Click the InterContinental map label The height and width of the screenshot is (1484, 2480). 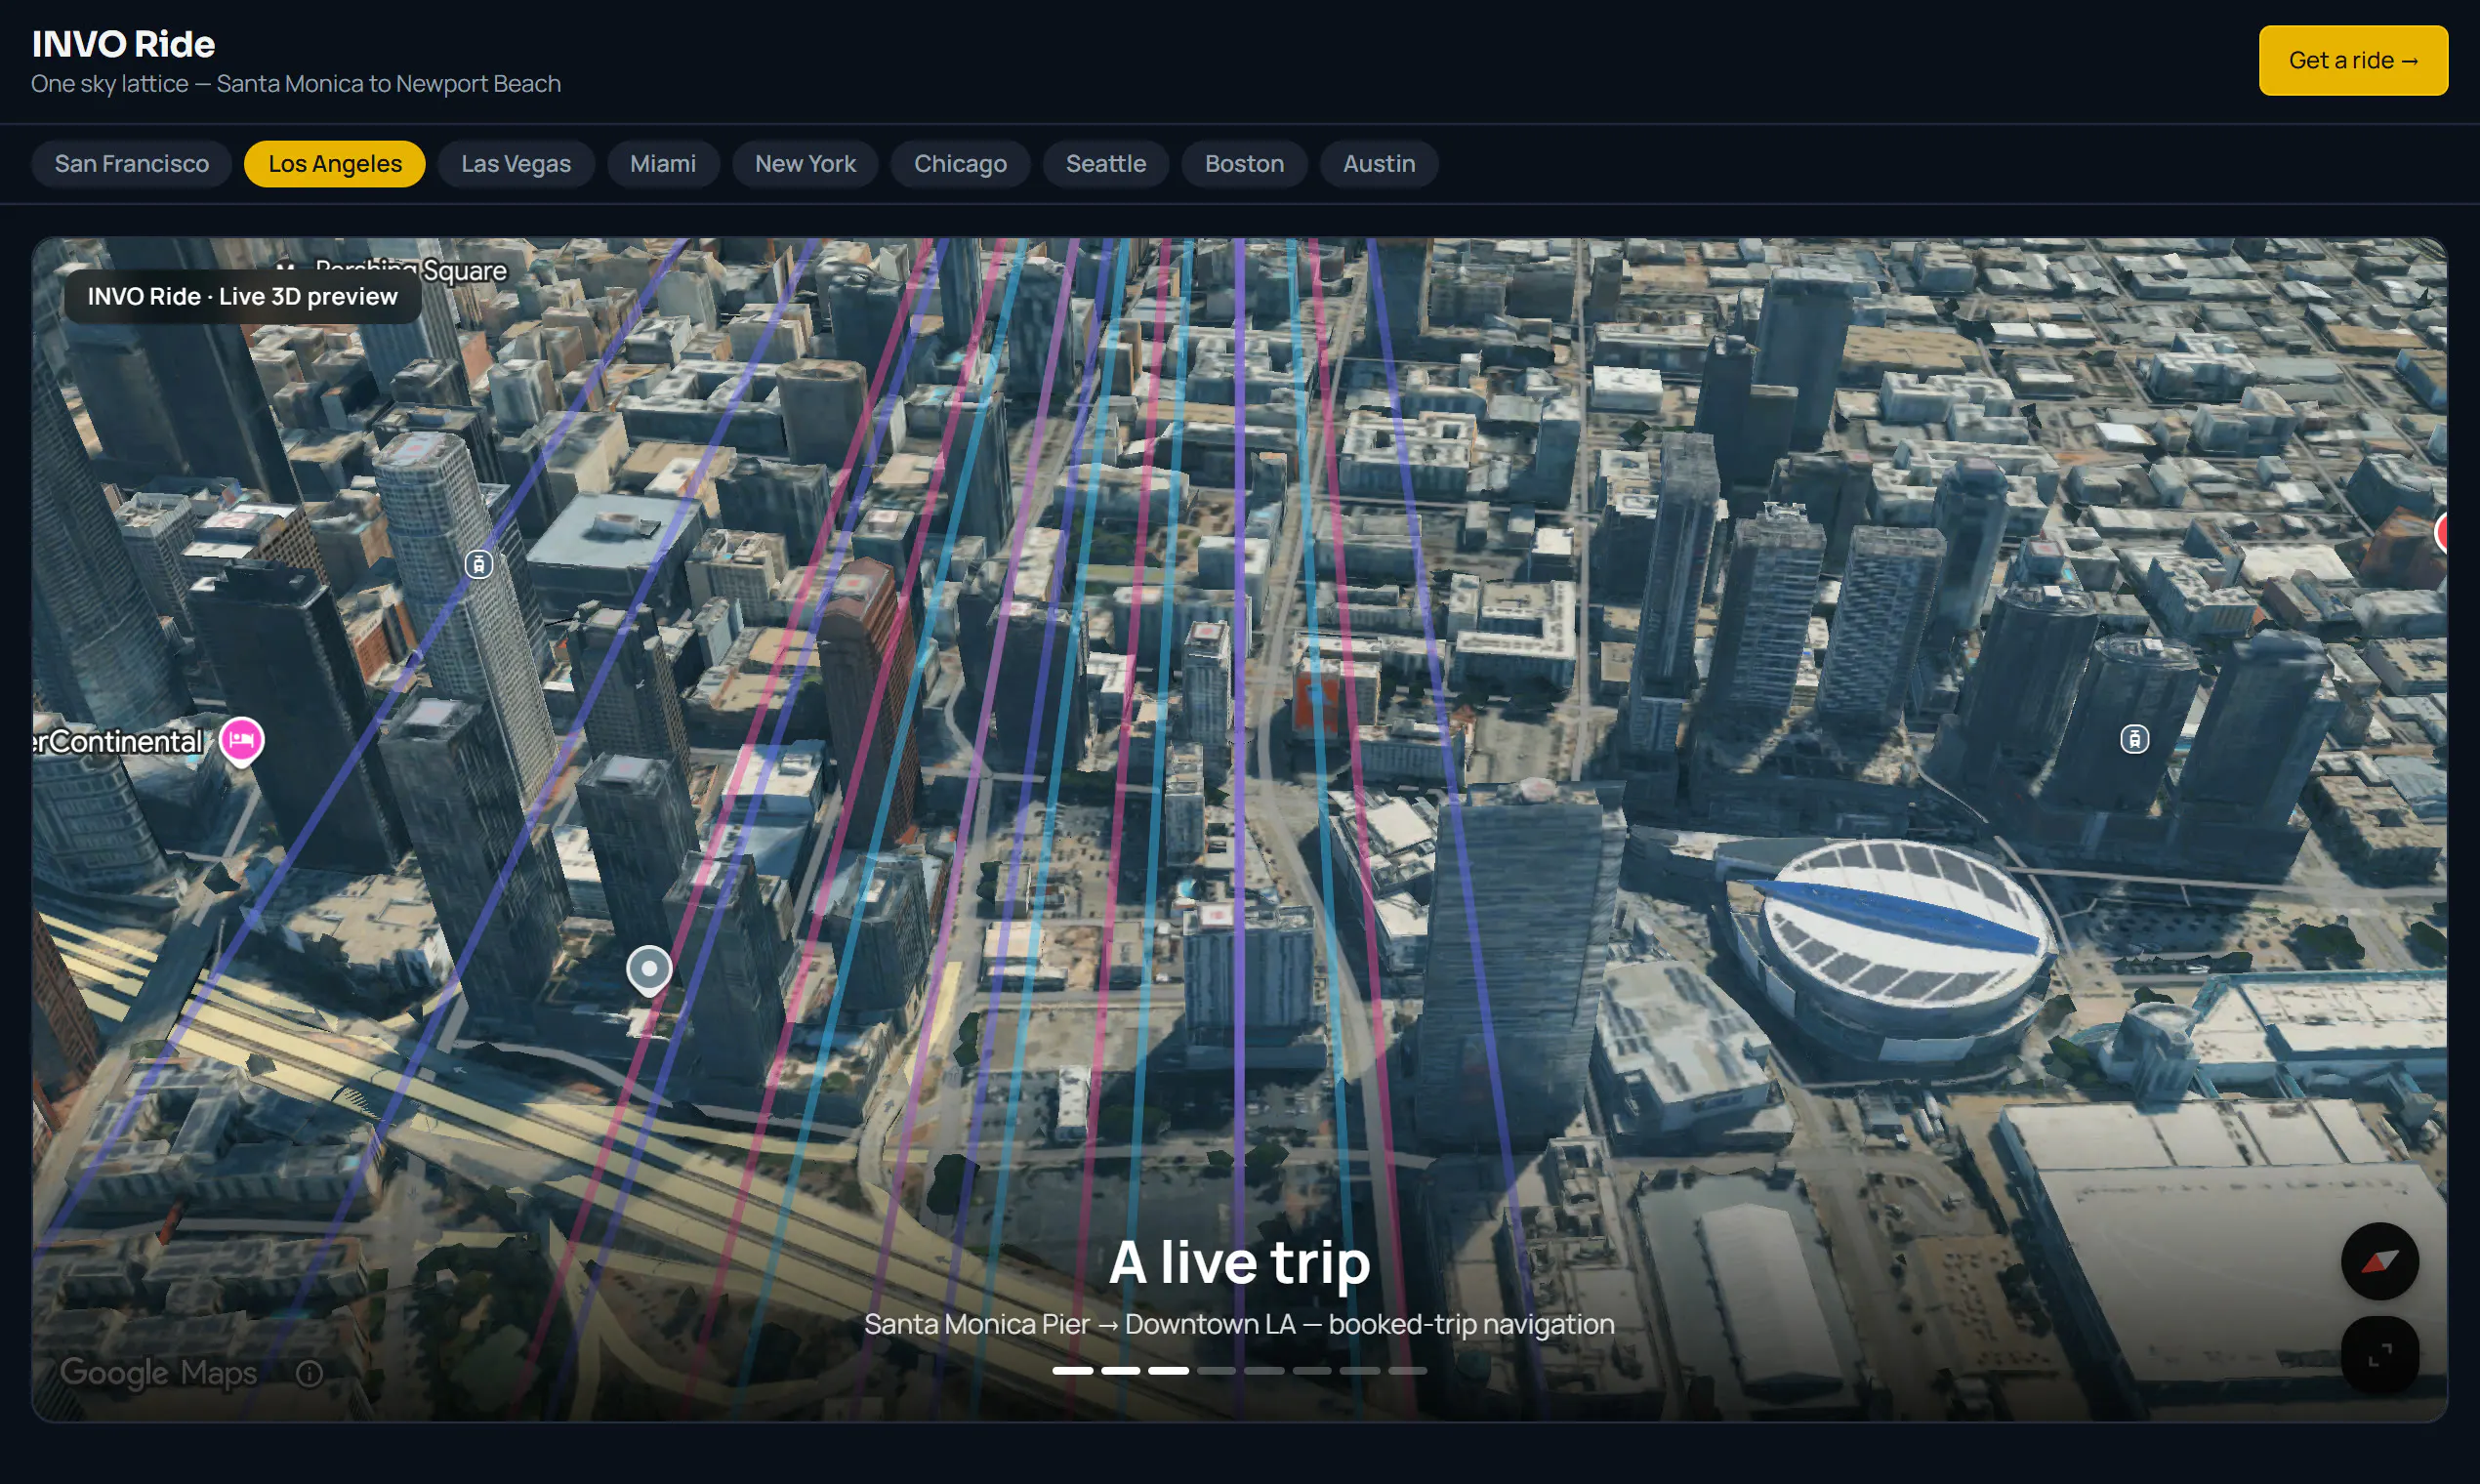click(118, 742)
